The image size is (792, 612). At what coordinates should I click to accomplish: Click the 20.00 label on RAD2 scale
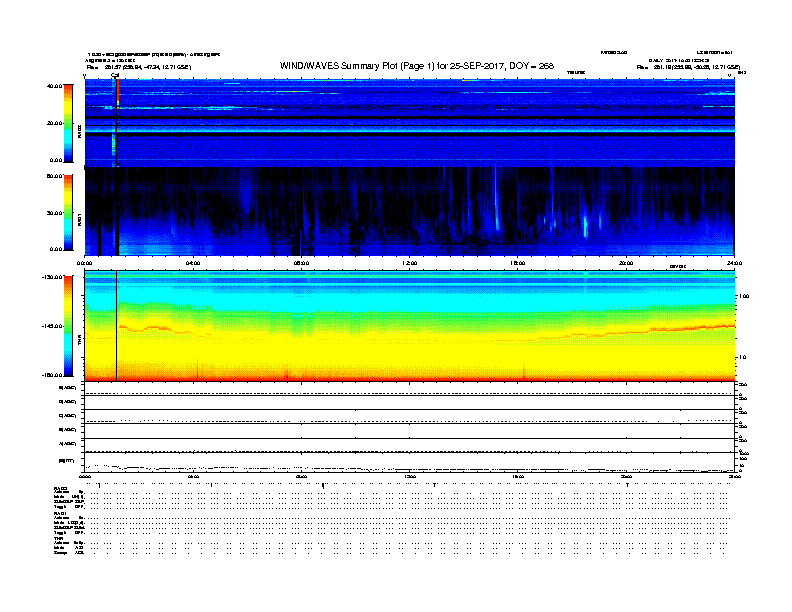[55, 123]
